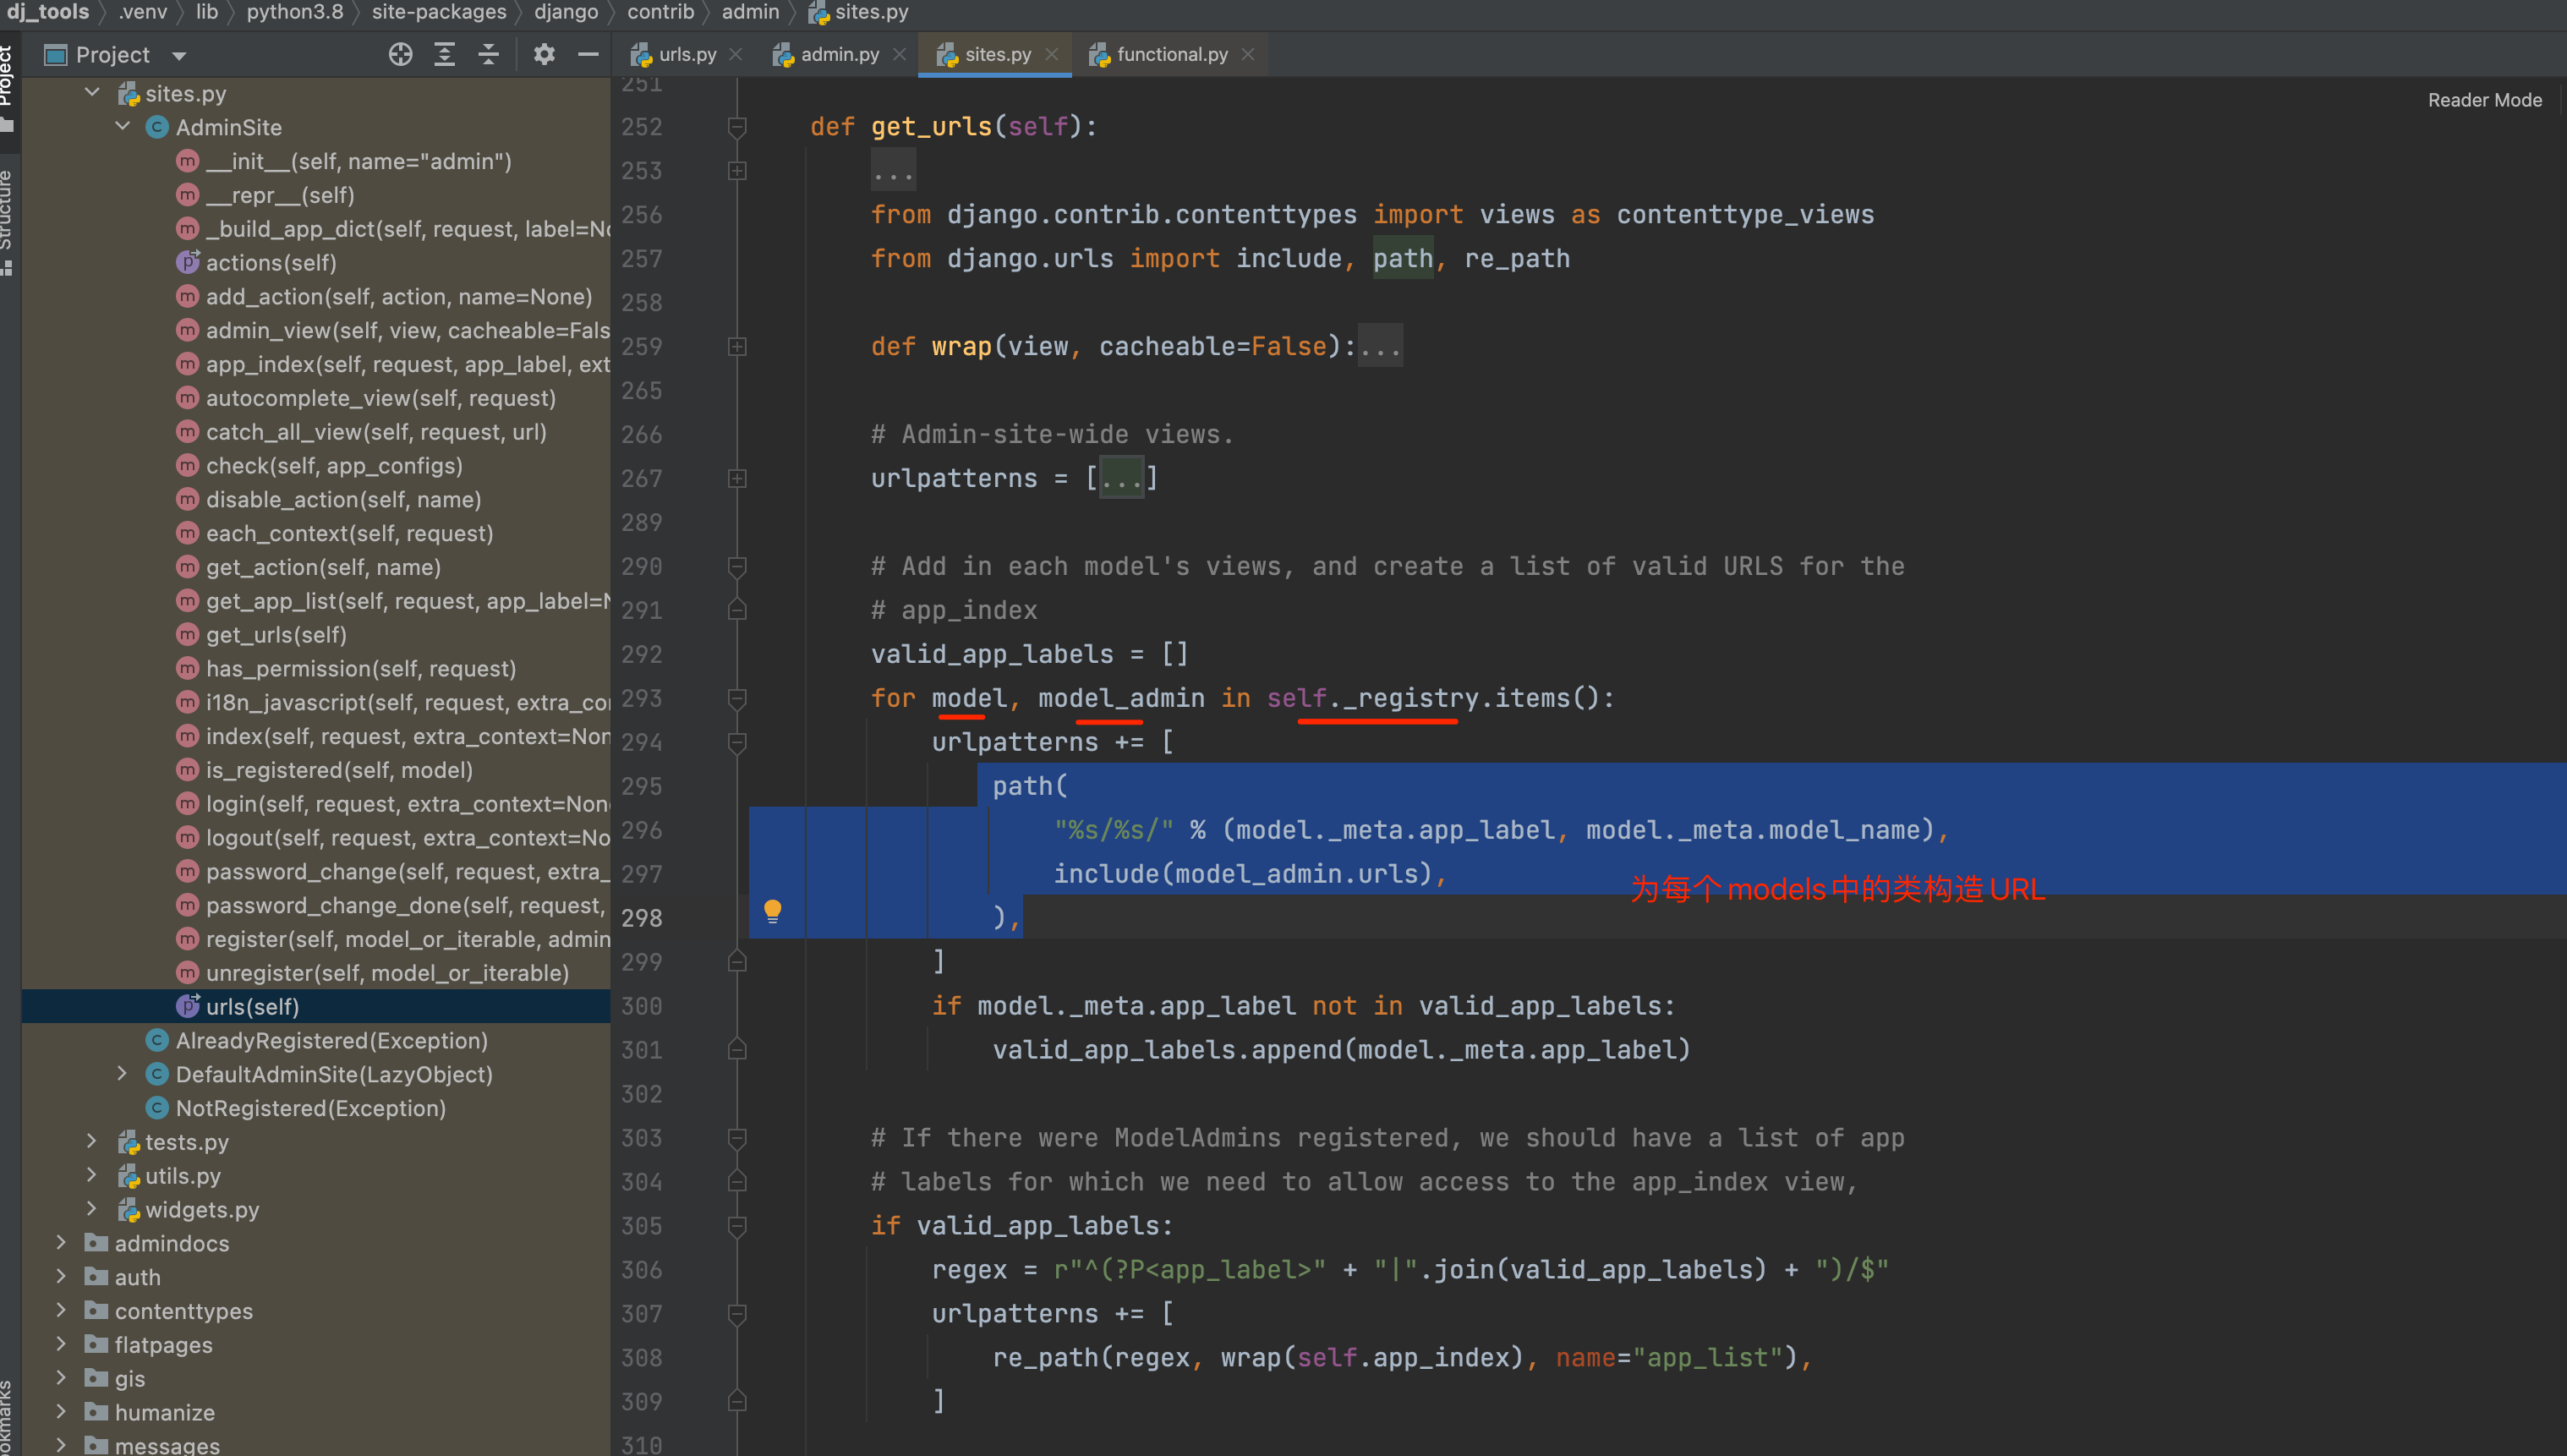Collapse sites.py node in project tree
2567x1456 pixels.
[x=92, y=93]
